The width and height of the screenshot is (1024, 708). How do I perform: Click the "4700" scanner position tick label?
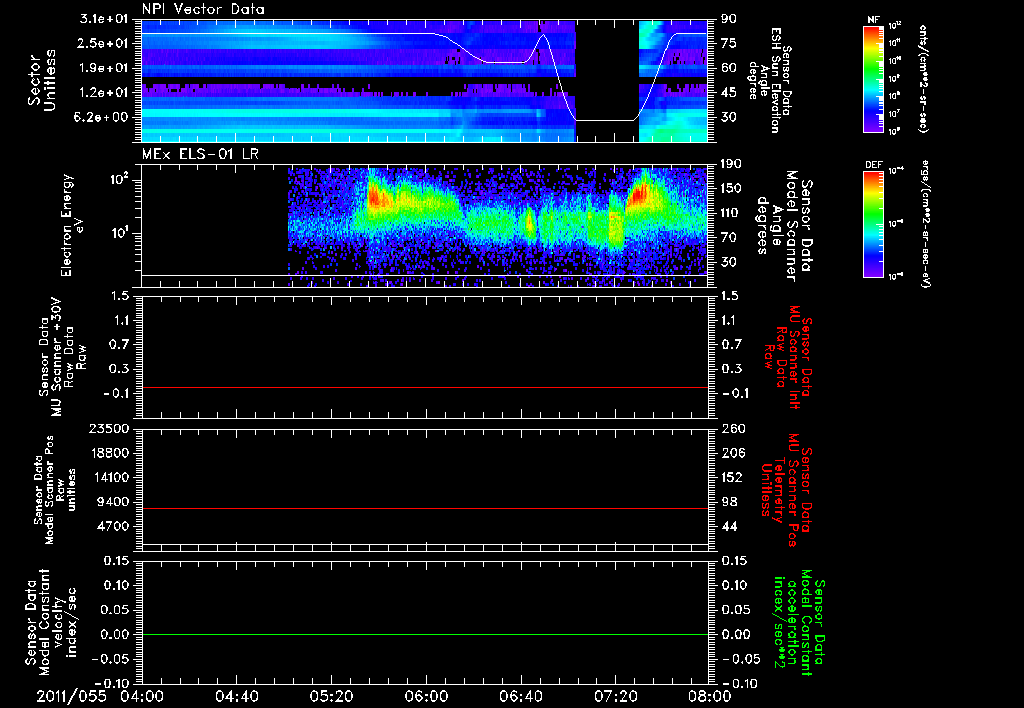tap(115, 526)
